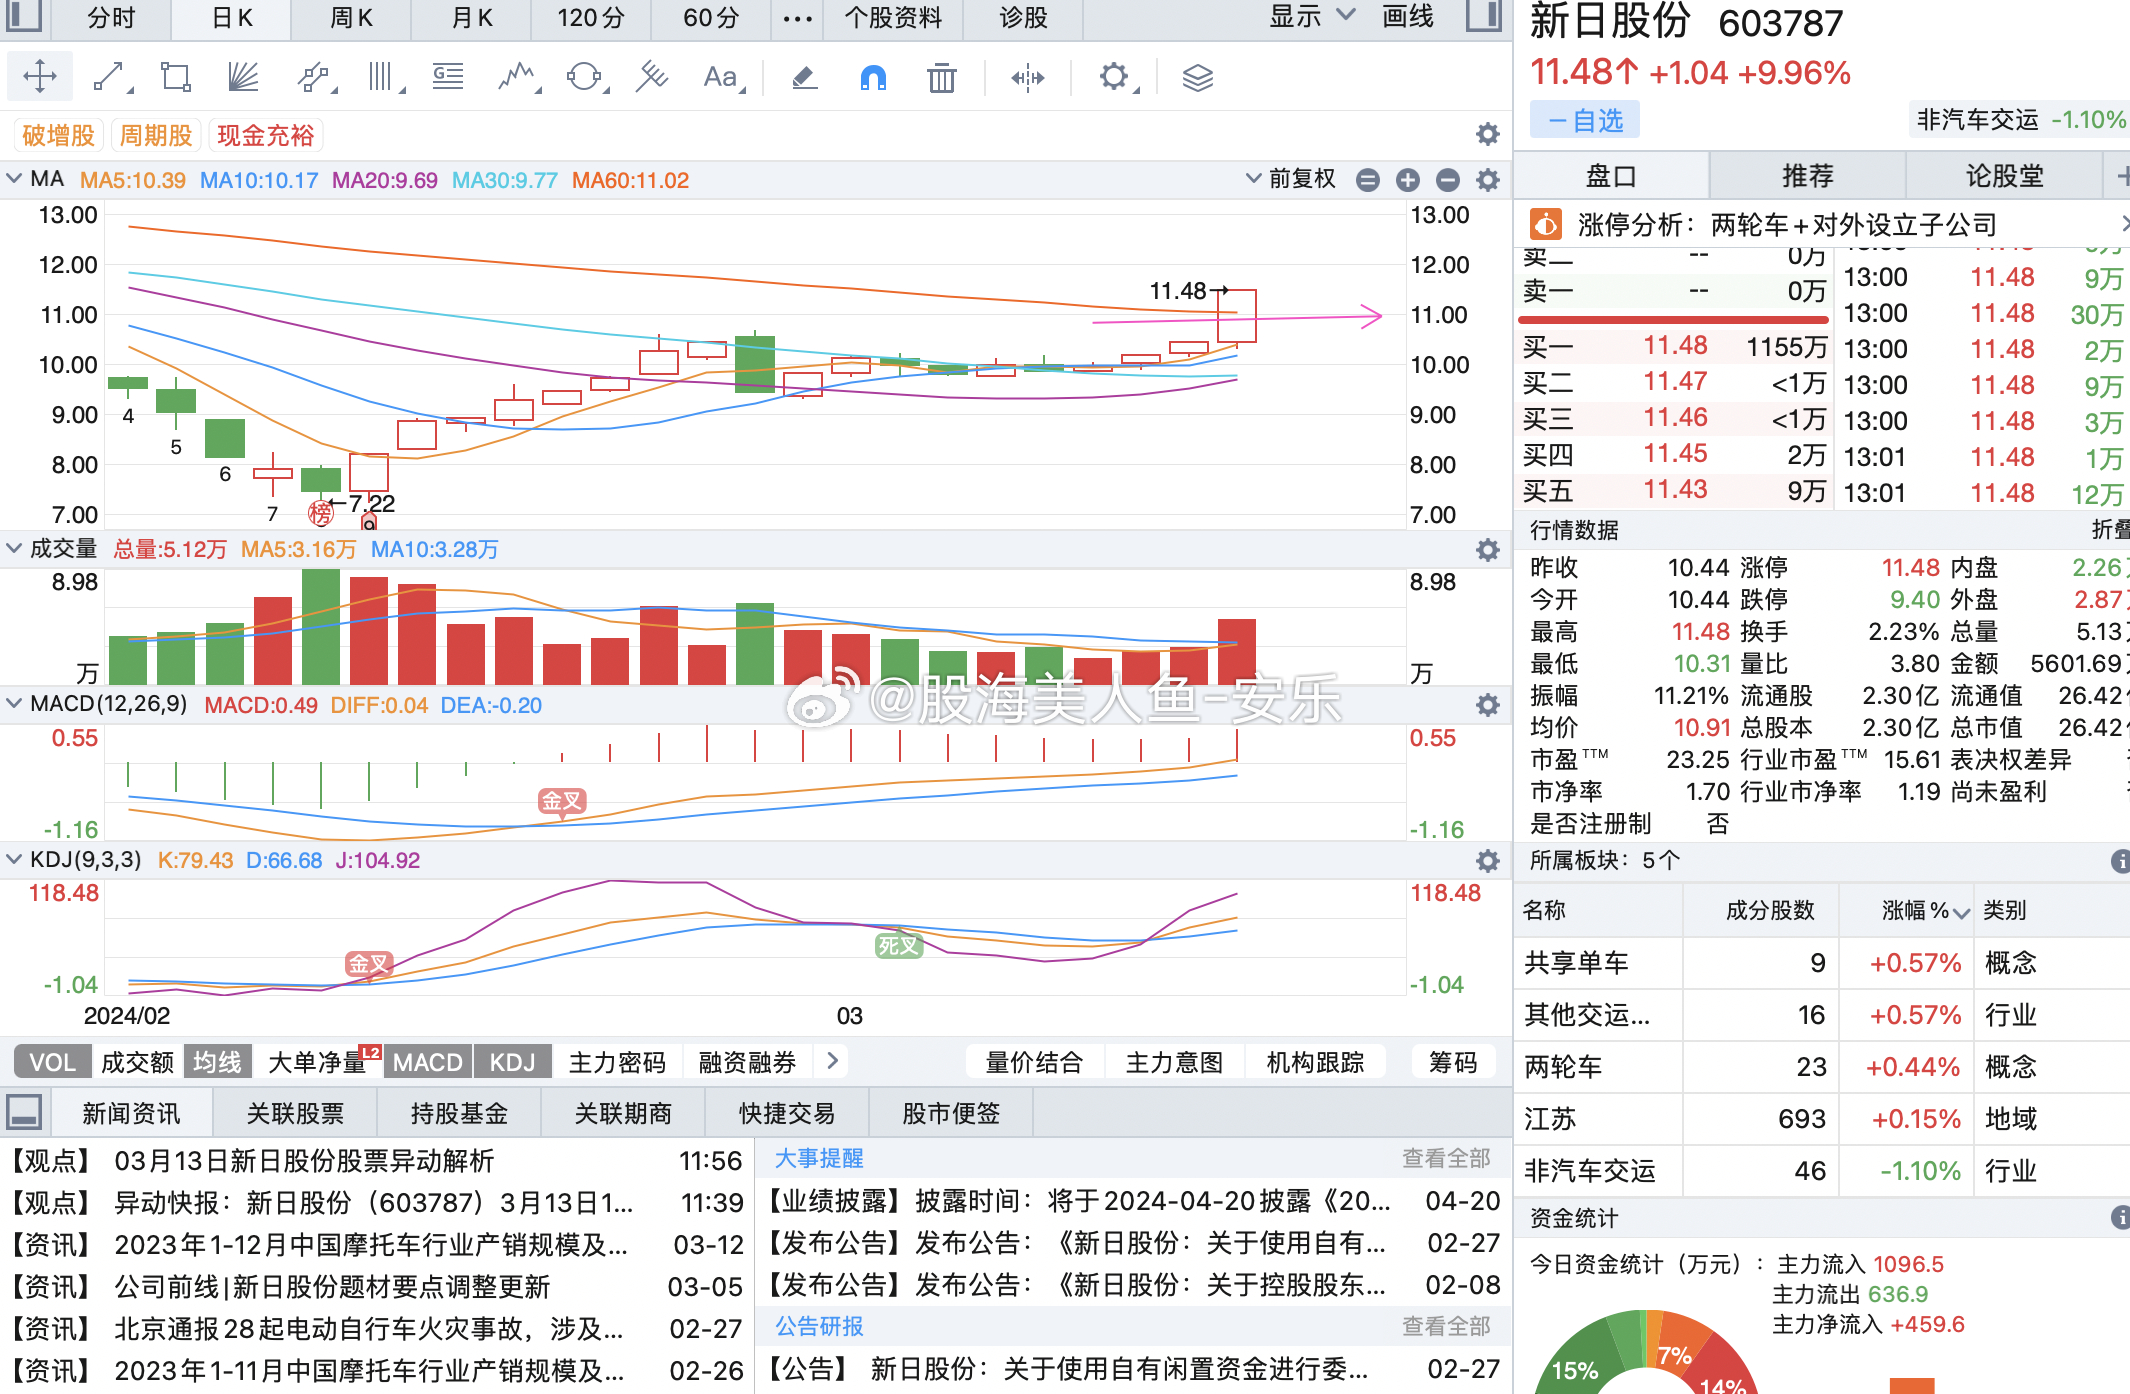Screen dimensions: 2130x1394
Task: Select the vertical cycle lines tool
Action: [x=382, y=77]
